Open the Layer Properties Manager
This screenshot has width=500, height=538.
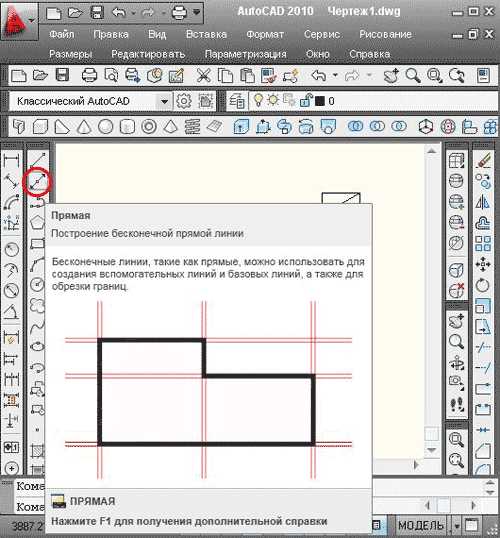237,101
